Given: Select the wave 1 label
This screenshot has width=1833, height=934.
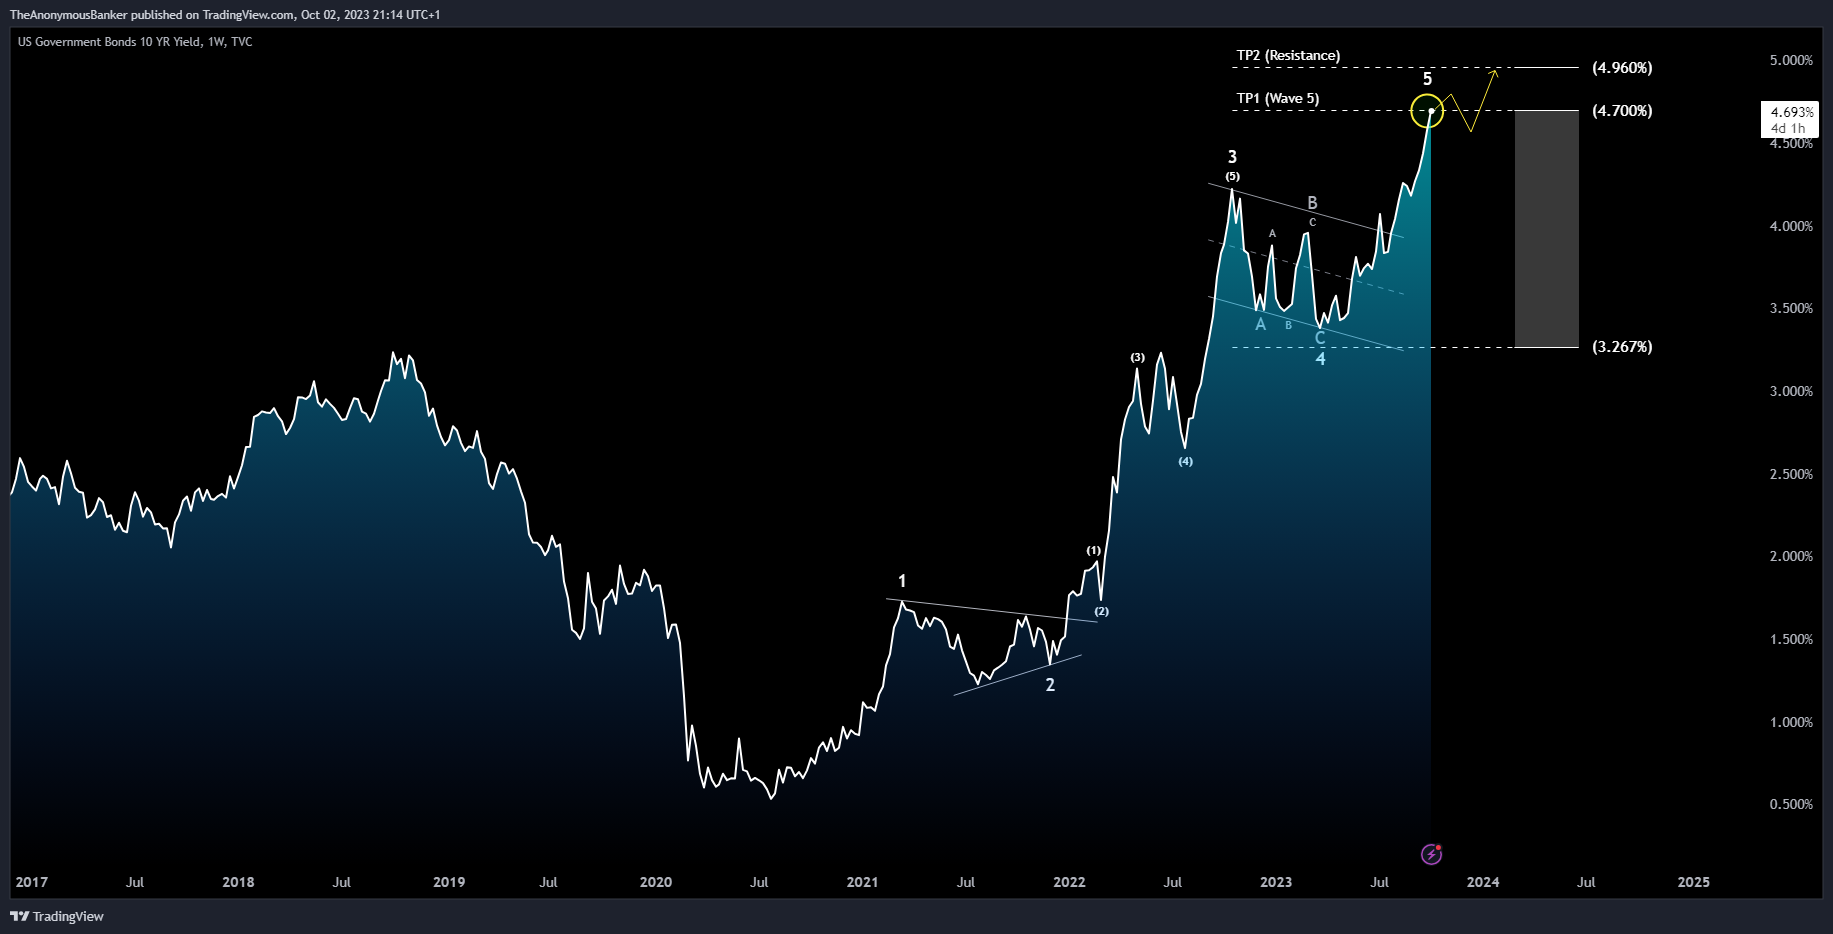Looking at the screenshot, I should (902, 581).
